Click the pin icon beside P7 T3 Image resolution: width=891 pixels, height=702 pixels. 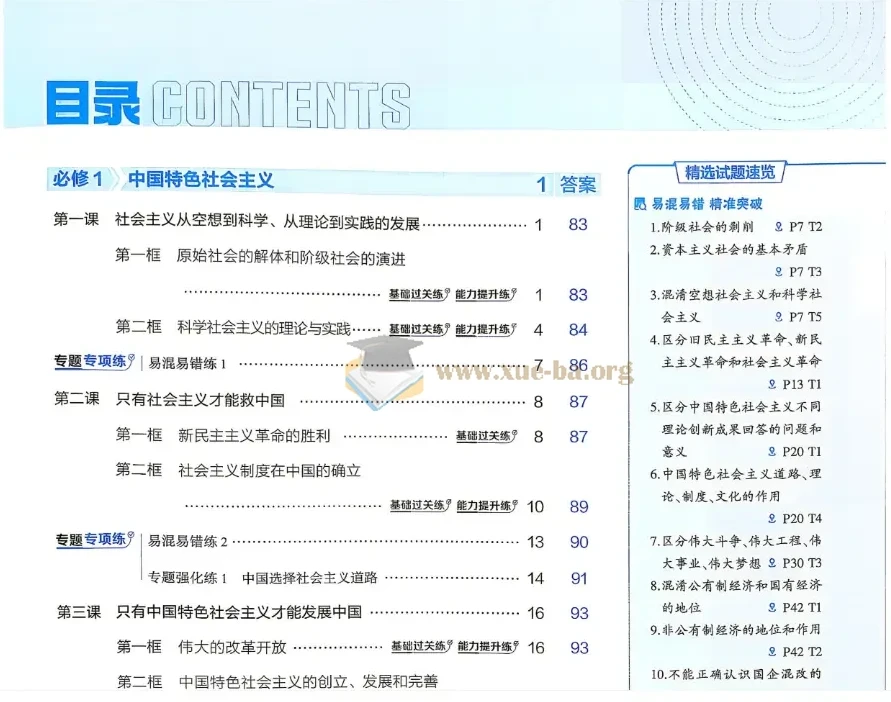click(778, 272)
